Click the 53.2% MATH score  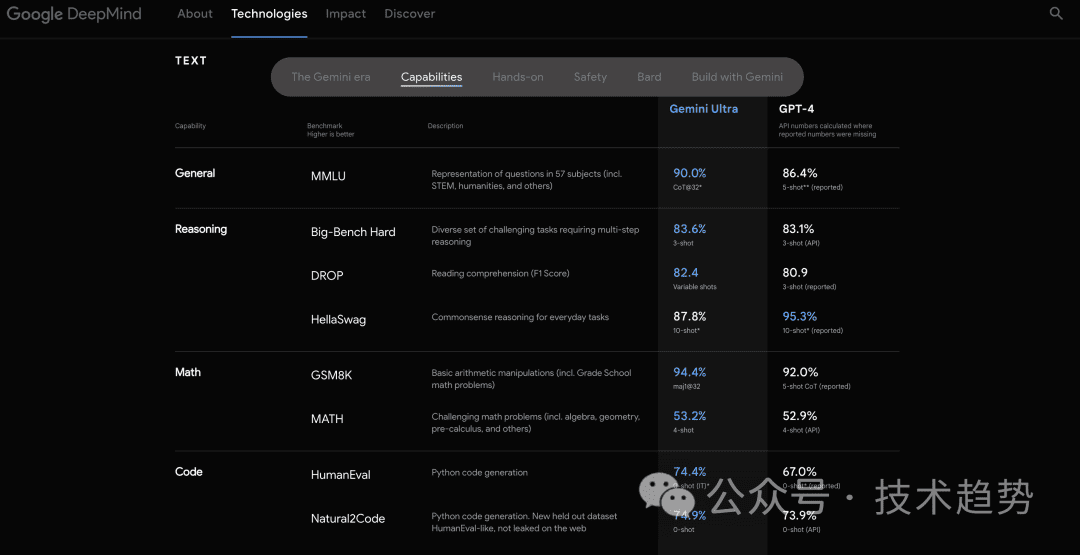tap(689, 416)
